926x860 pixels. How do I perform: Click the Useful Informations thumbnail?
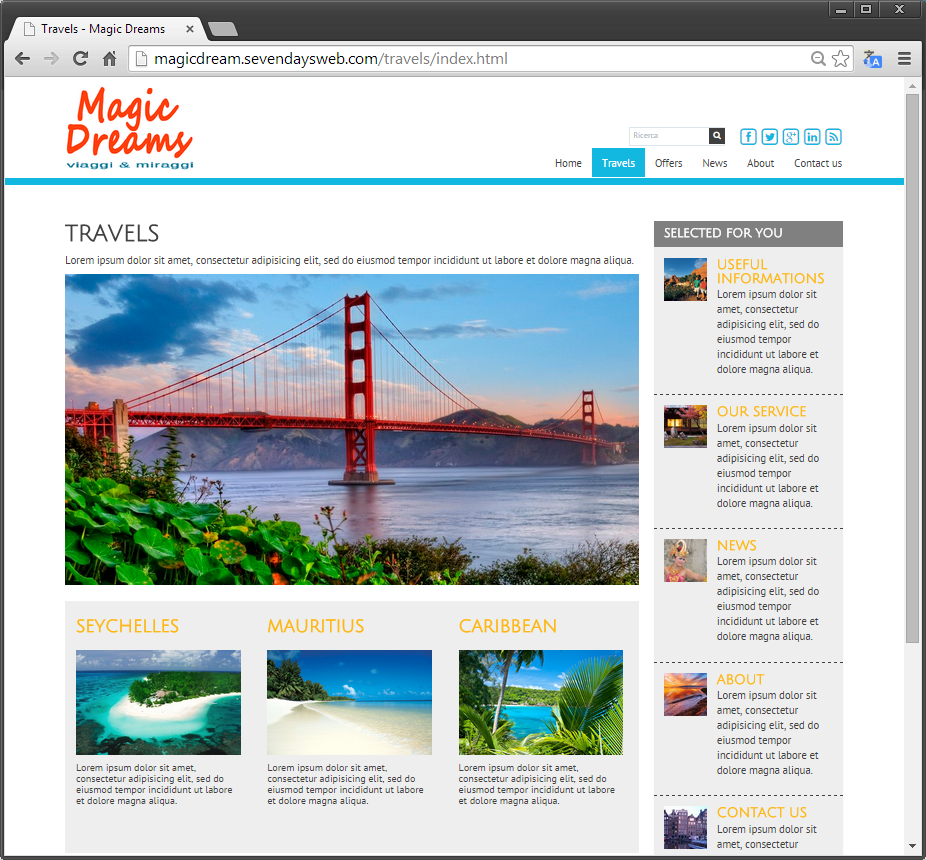pos(685,279)
